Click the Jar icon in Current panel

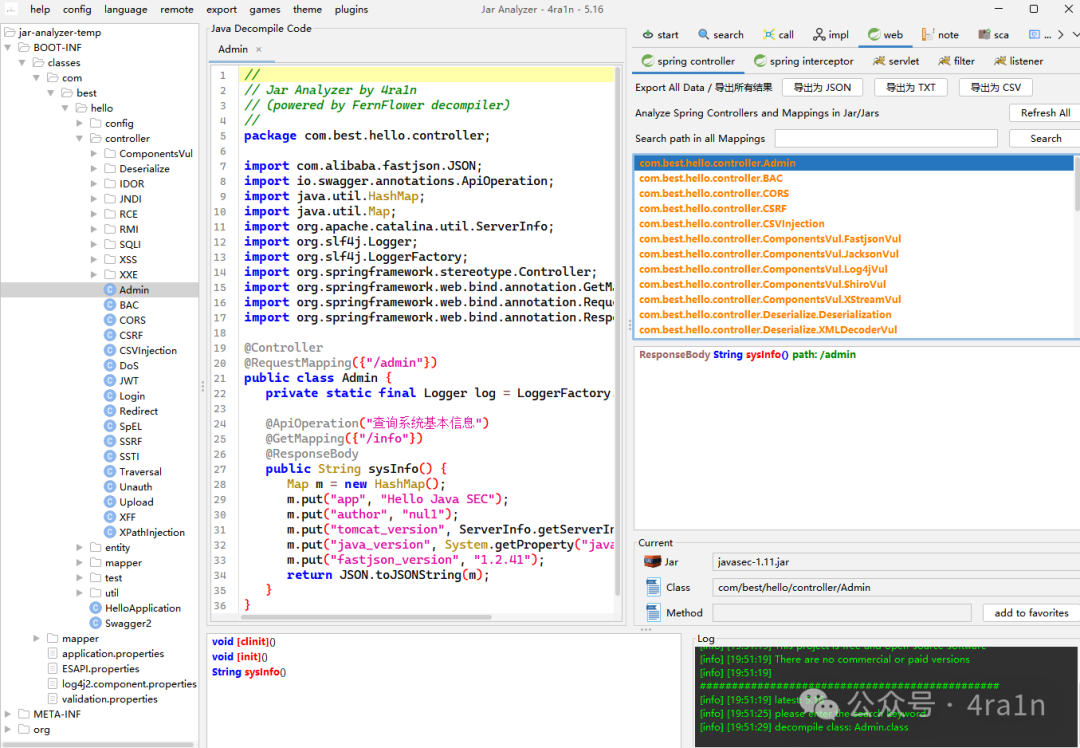[x=653, y=562]
